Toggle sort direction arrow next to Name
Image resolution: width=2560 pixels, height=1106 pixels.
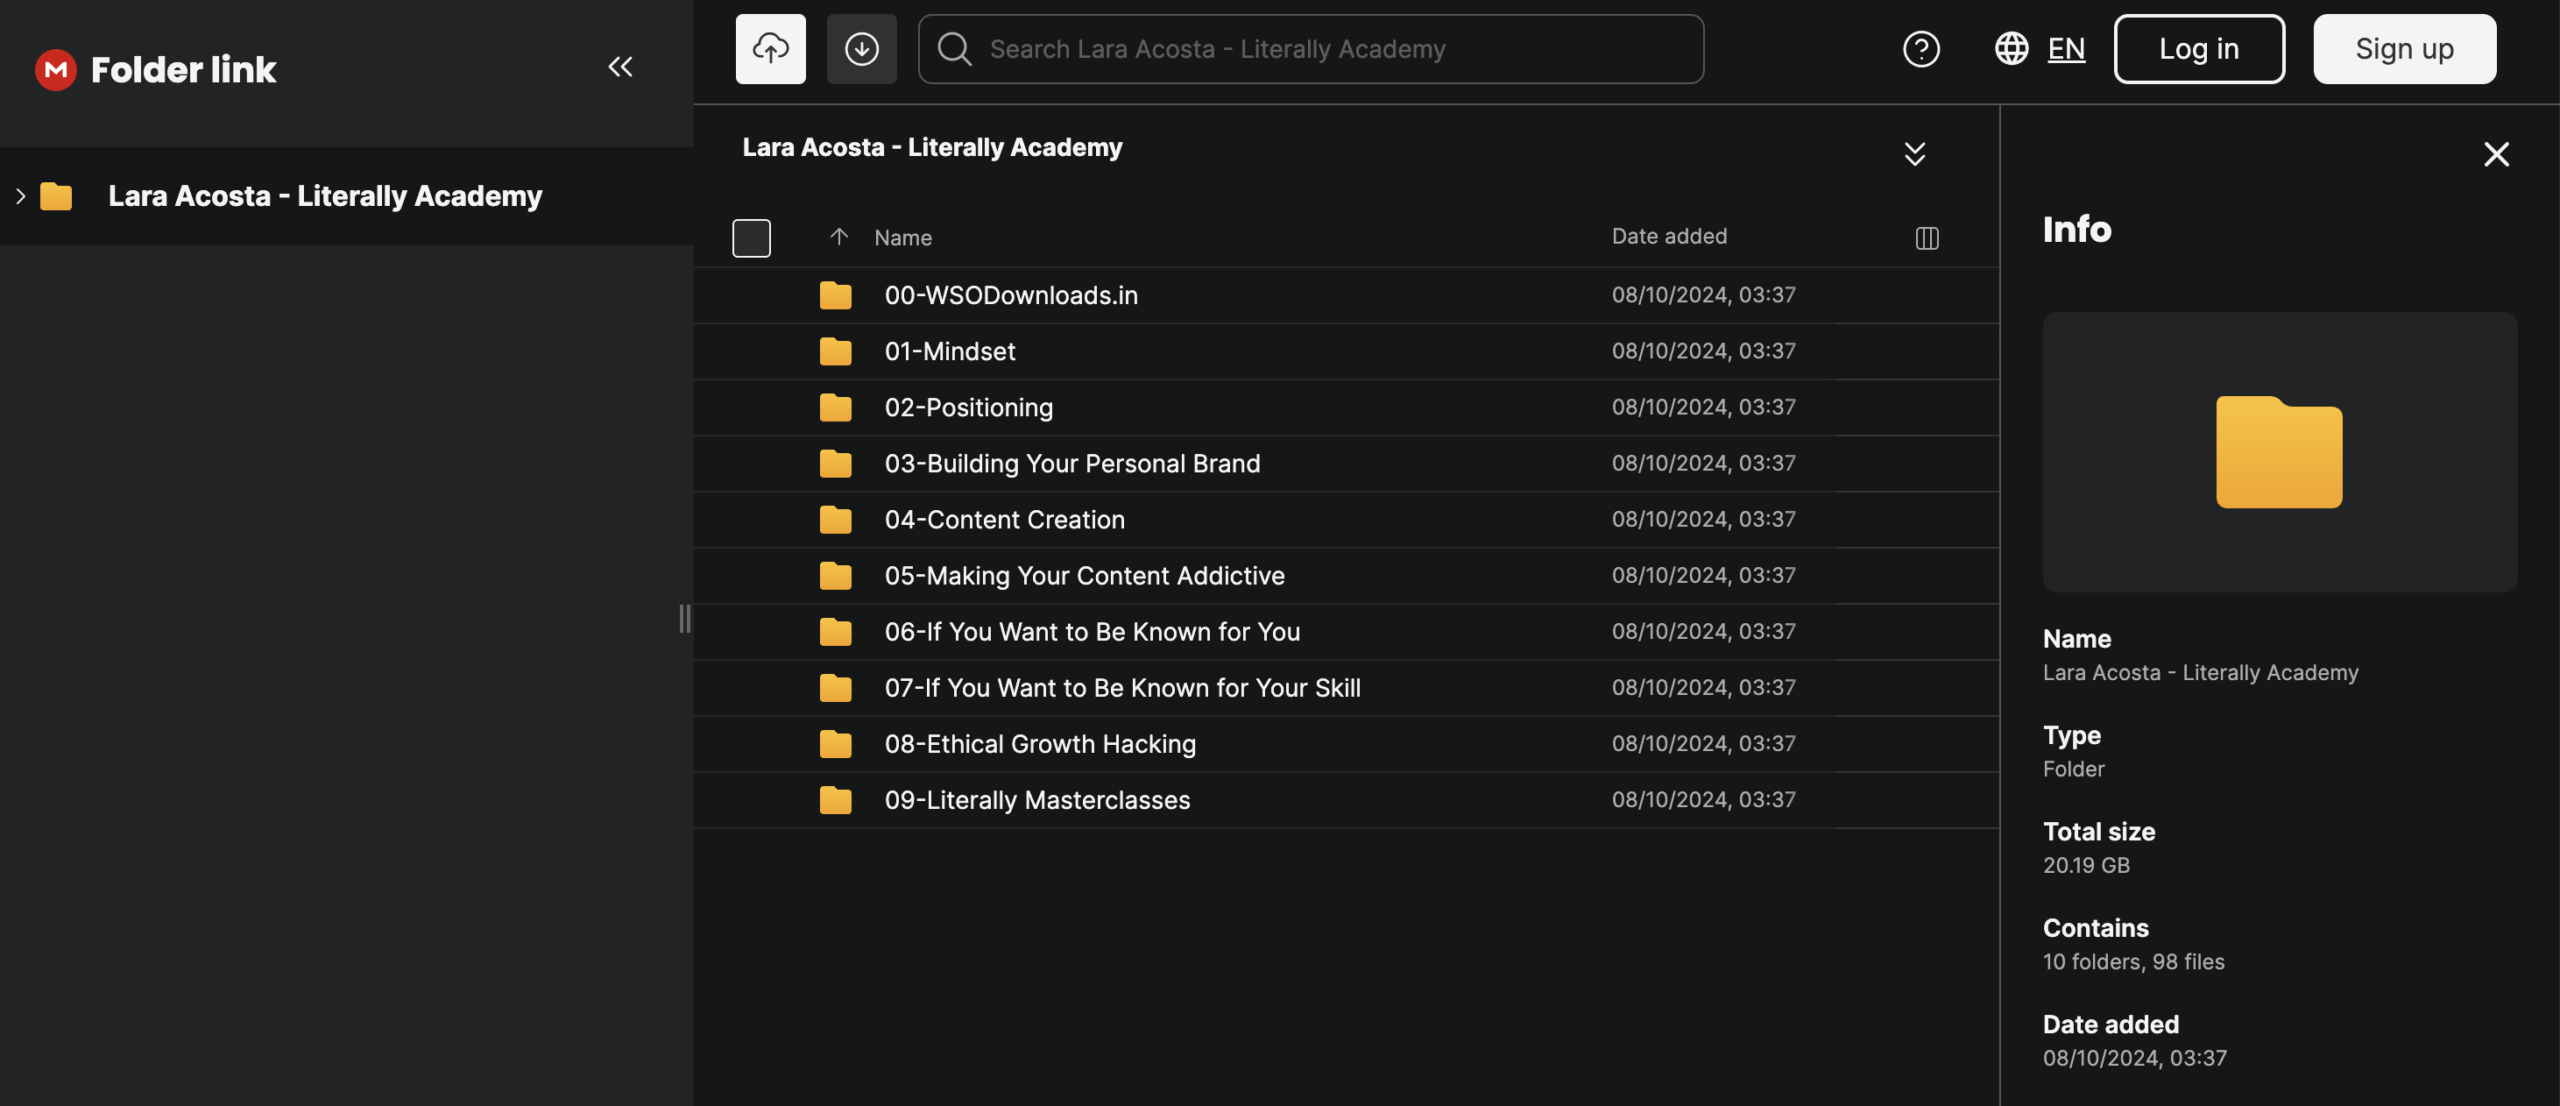pyautogui.click(x=838, y=237)
